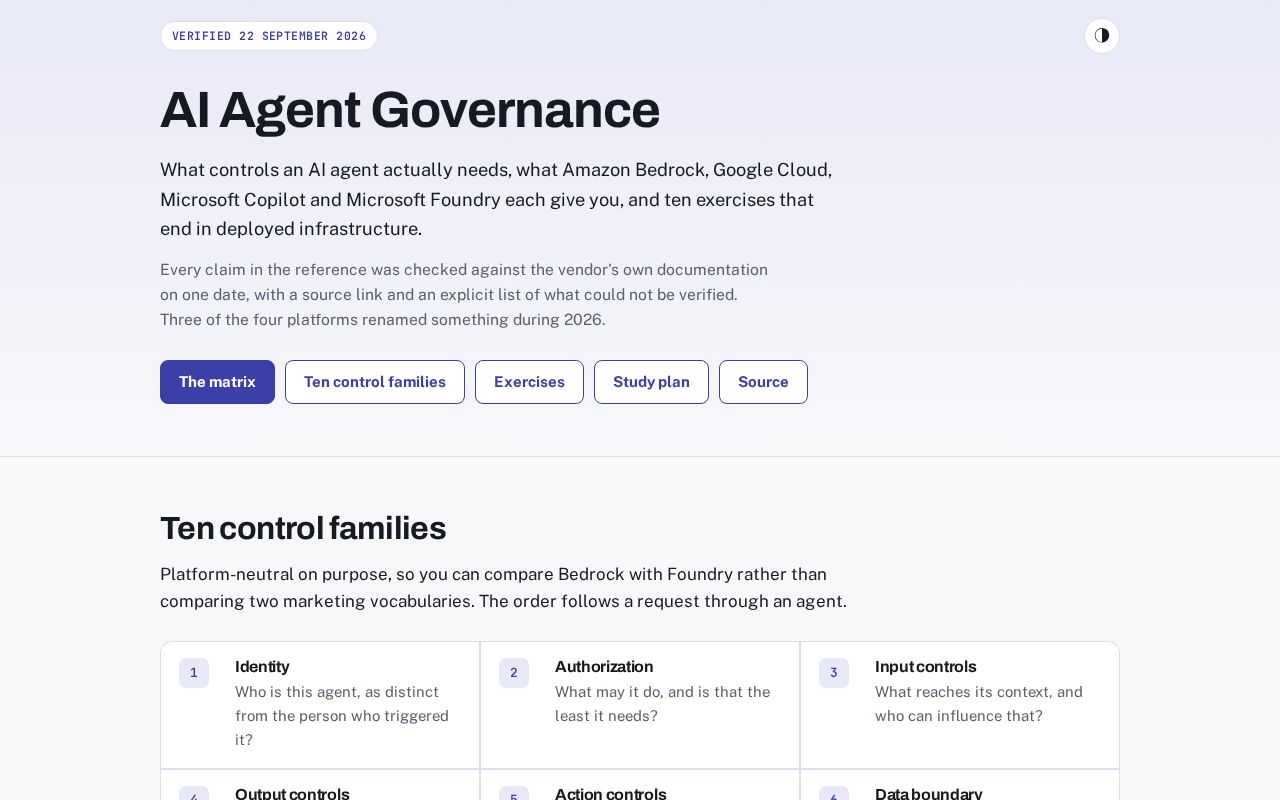Click the number 3 badge beside Input controls
Screen dimensions: 1280x800
834,673
